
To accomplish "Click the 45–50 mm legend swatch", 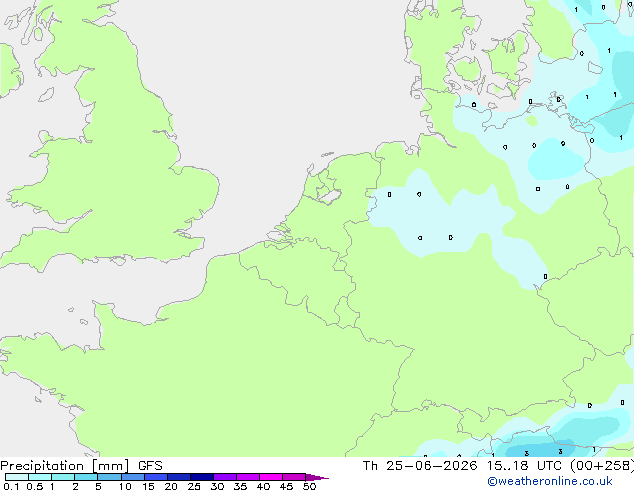I will coord(294,477).
